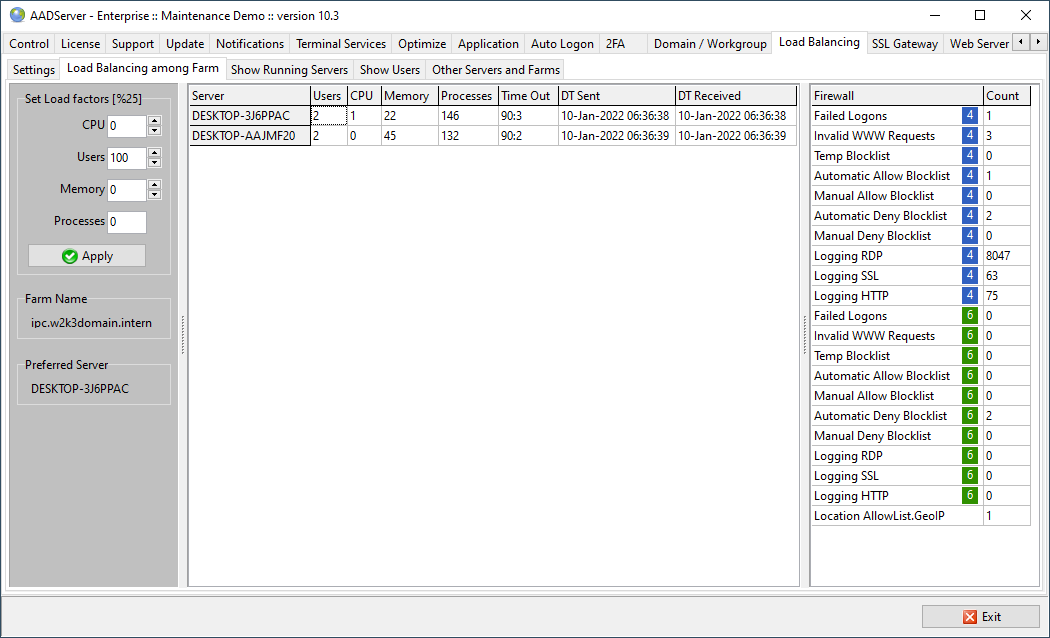Image resolution: width=1050 pixels, height=638 pixels.
Task: Click the blue 4 badge beside Logging RDP
Action: point(969,256)
